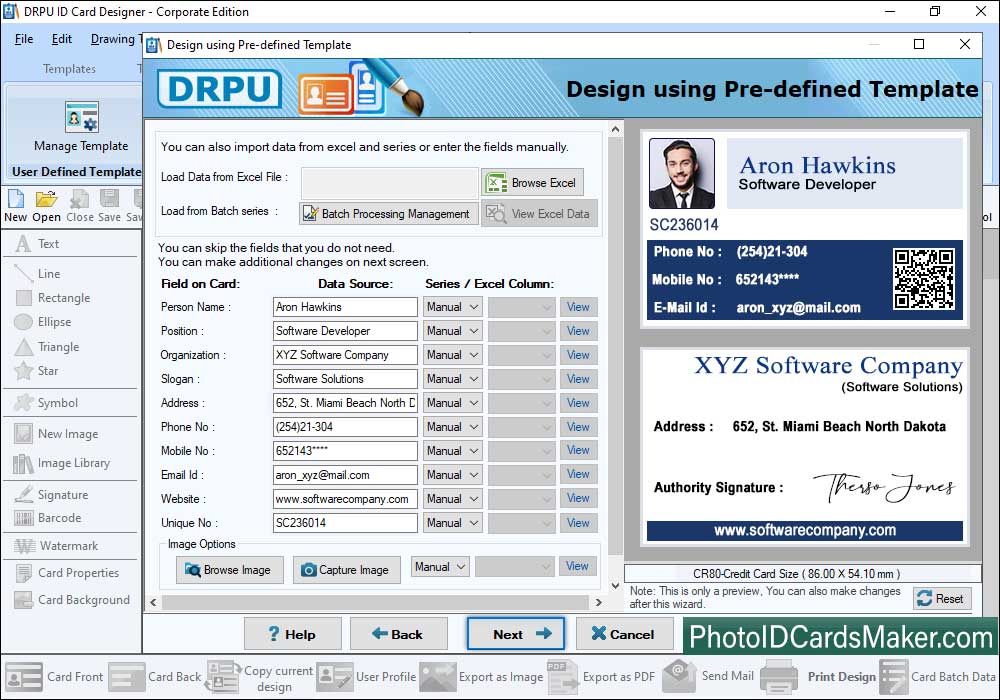Select the Symbol tool
1000x700 pixels.
[46, 403]
